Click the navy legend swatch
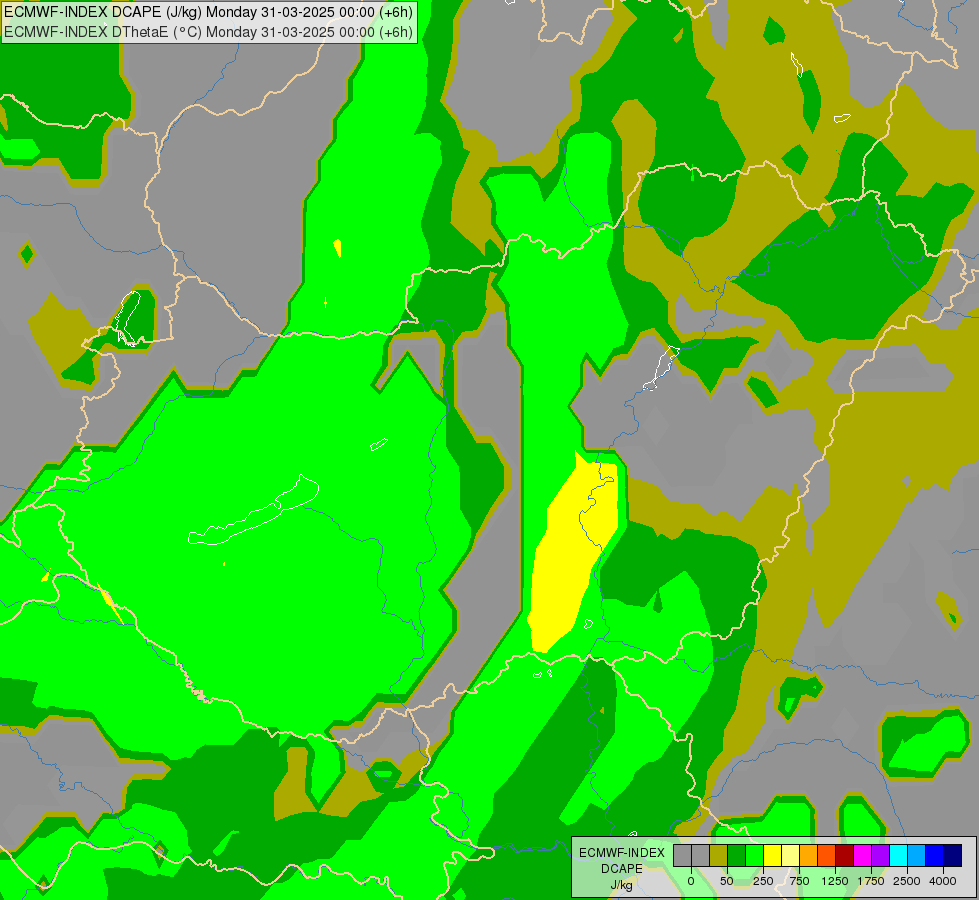This screenshot has height=900, width=979. [952, 855]
